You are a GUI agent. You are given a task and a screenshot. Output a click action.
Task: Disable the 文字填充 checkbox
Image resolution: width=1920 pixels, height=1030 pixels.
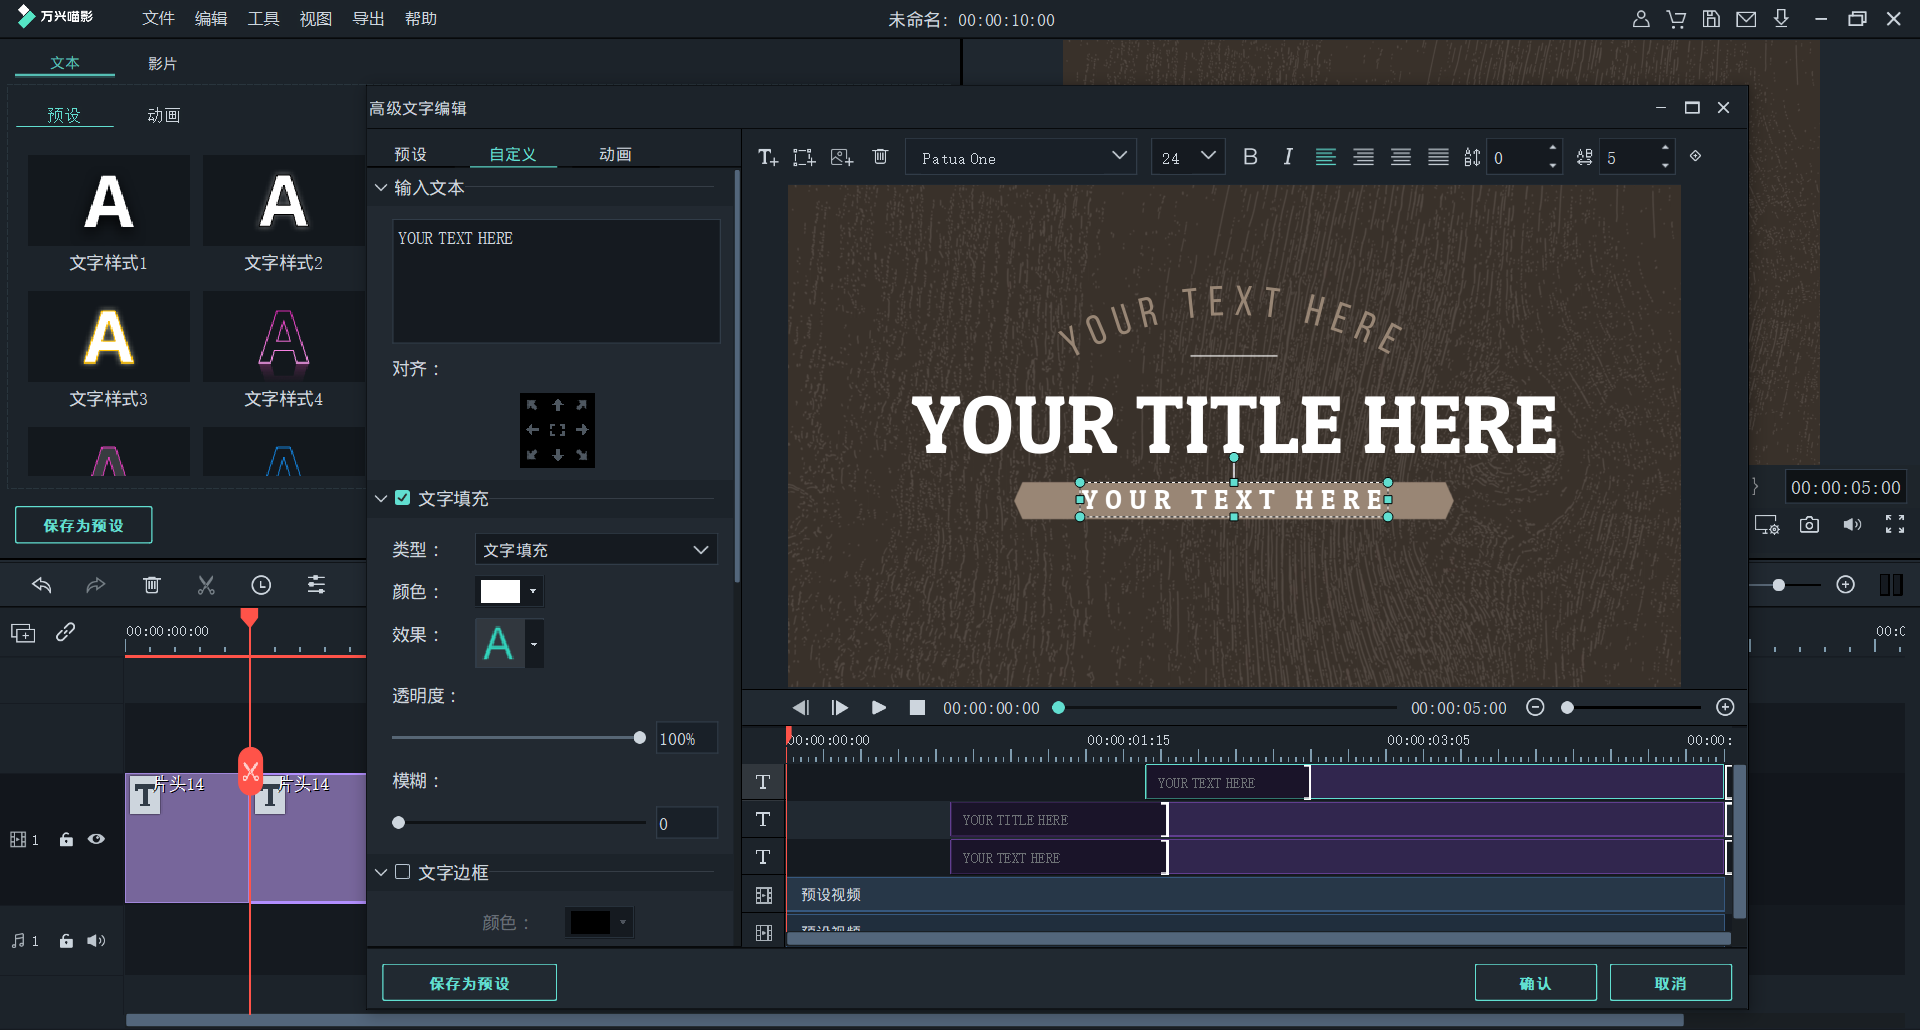coord(403,498)
